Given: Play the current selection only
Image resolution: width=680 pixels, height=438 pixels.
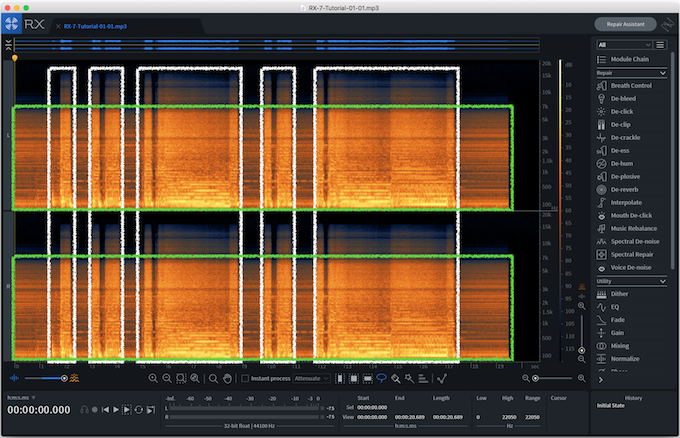Looking at the screenshot, I should coord(127,410).
